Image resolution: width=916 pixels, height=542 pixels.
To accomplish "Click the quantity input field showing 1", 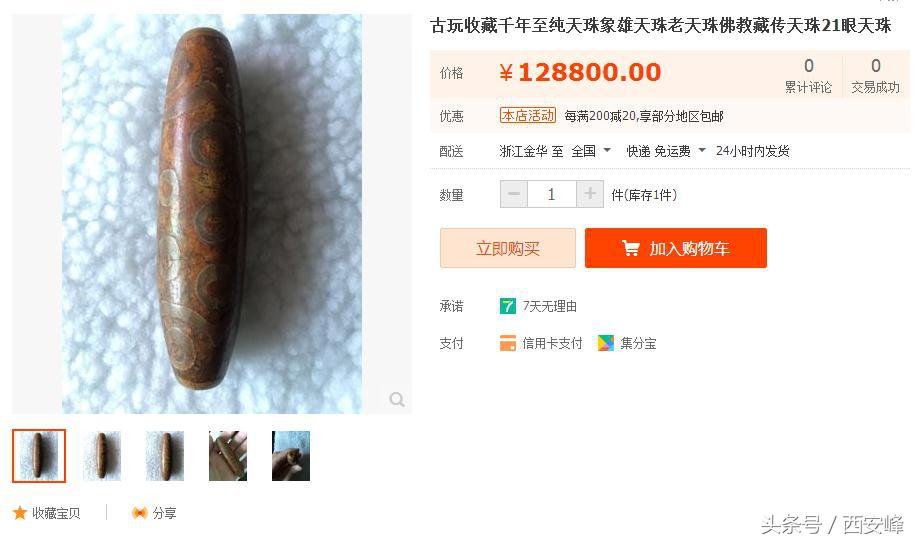I will pyautogui.click(x=551, y=194).
